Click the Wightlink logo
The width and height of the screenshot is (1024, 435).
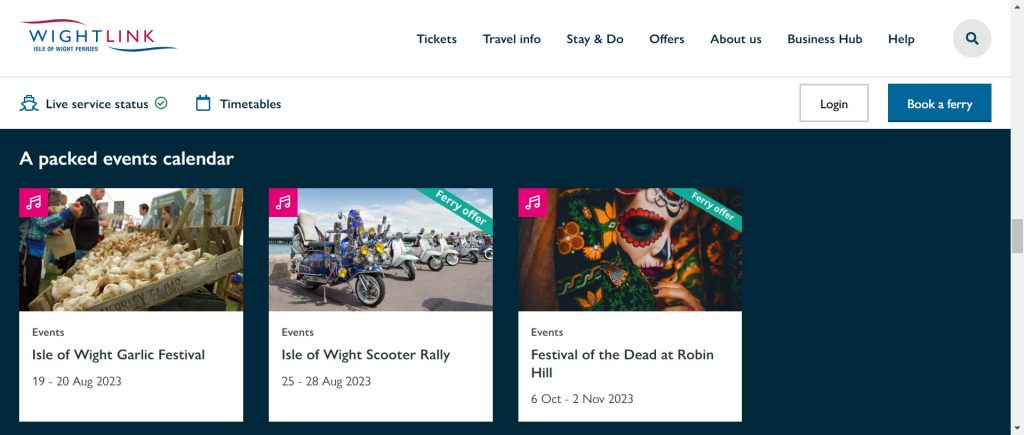tap(98, 38)
